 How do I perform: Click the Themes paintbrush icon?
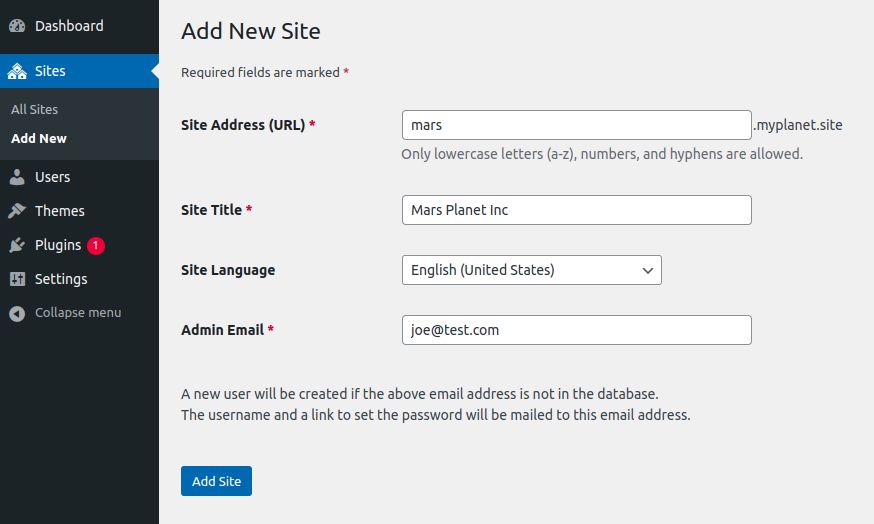[x=17, y=211]
